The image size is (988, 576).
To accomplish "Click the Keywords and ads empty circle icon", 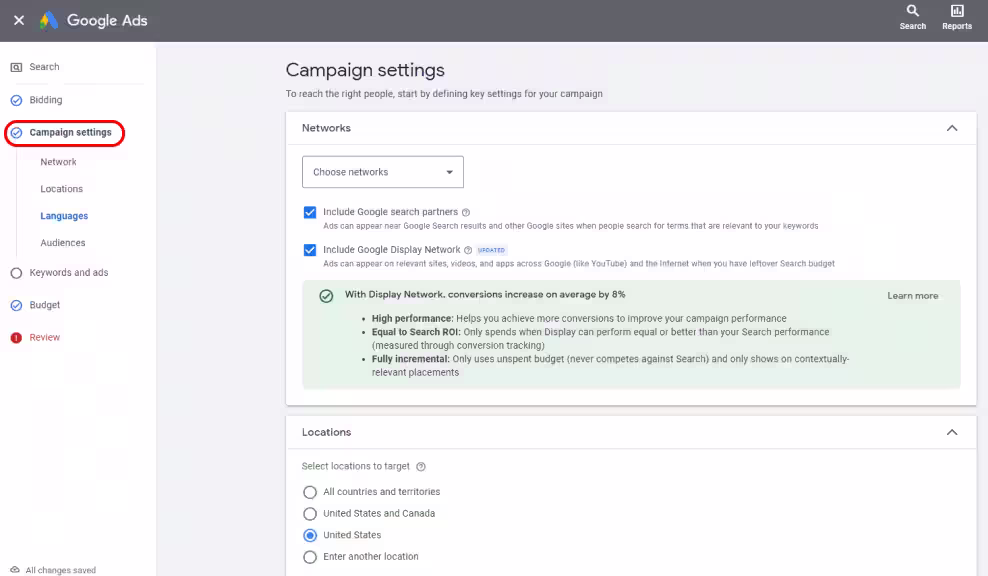I will point(16,273).
